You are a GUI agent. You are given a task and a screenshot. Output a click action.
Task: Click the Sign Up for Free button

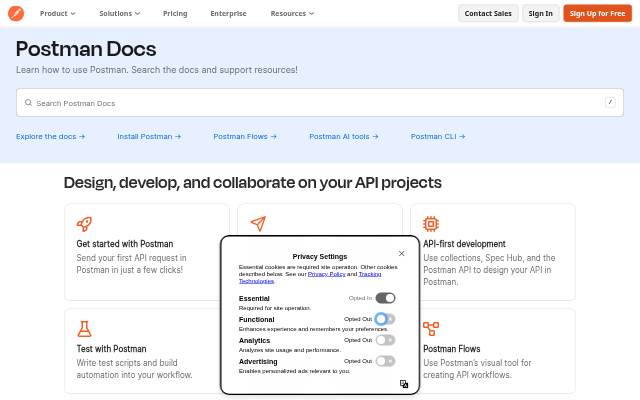pyautogui.click(x=597, y=13)
